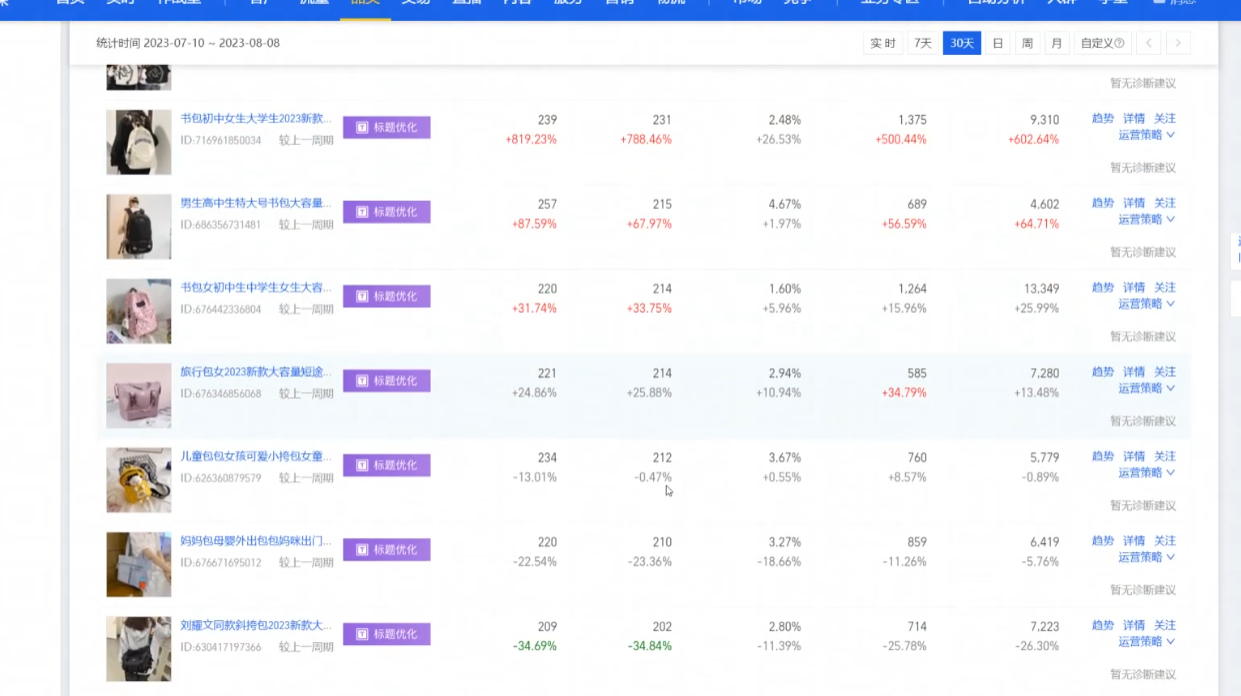Image resolution: width=1241 pixels, height=696 pixels.
Task: Open the white backpack product thumbnail
Action: (x=139, y=142)
